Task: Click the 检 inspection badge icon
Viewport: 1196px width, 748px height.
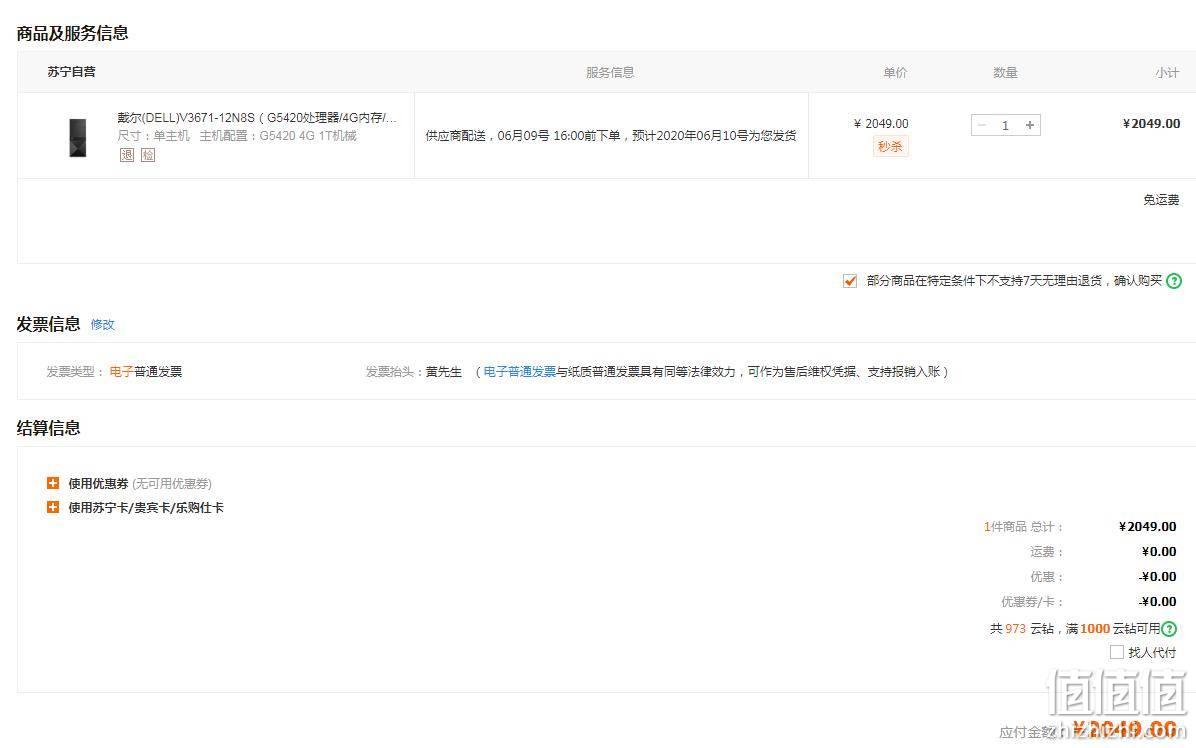Action: coord(148,155)
